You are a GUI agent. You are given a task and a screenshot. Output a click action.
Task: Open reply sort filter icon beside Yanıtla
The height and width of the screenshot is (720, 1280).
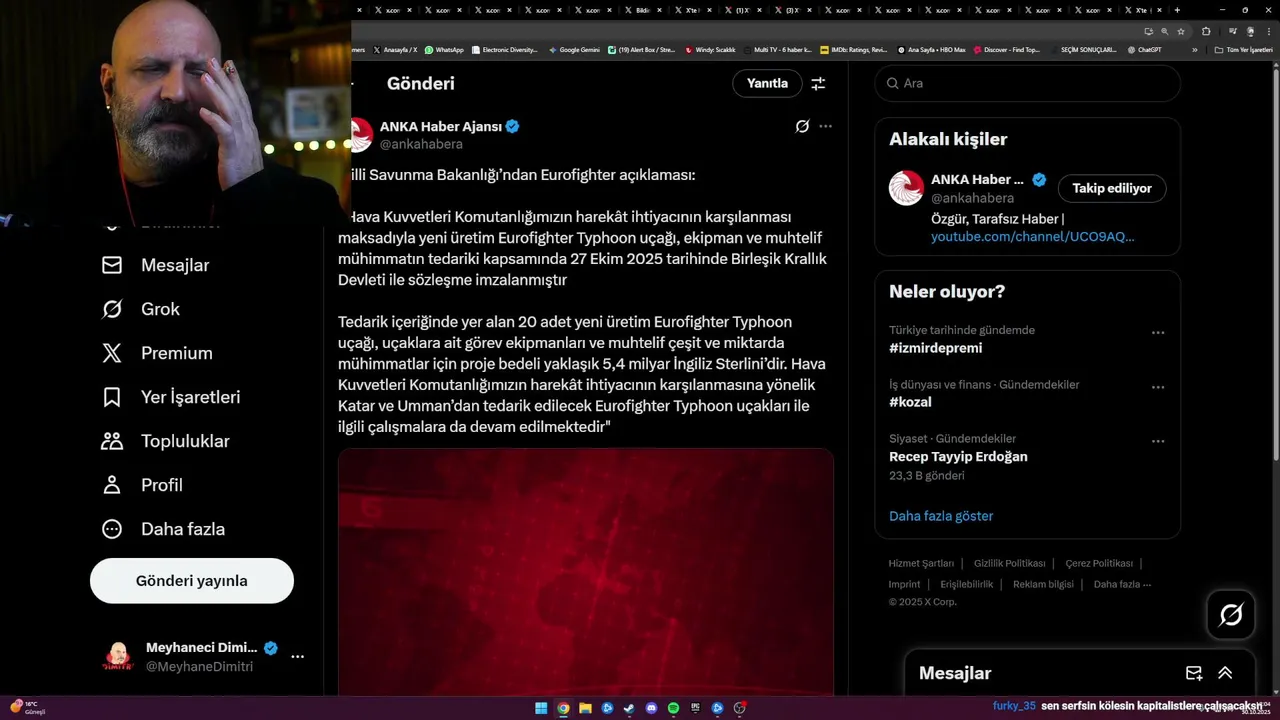(818, 83)
